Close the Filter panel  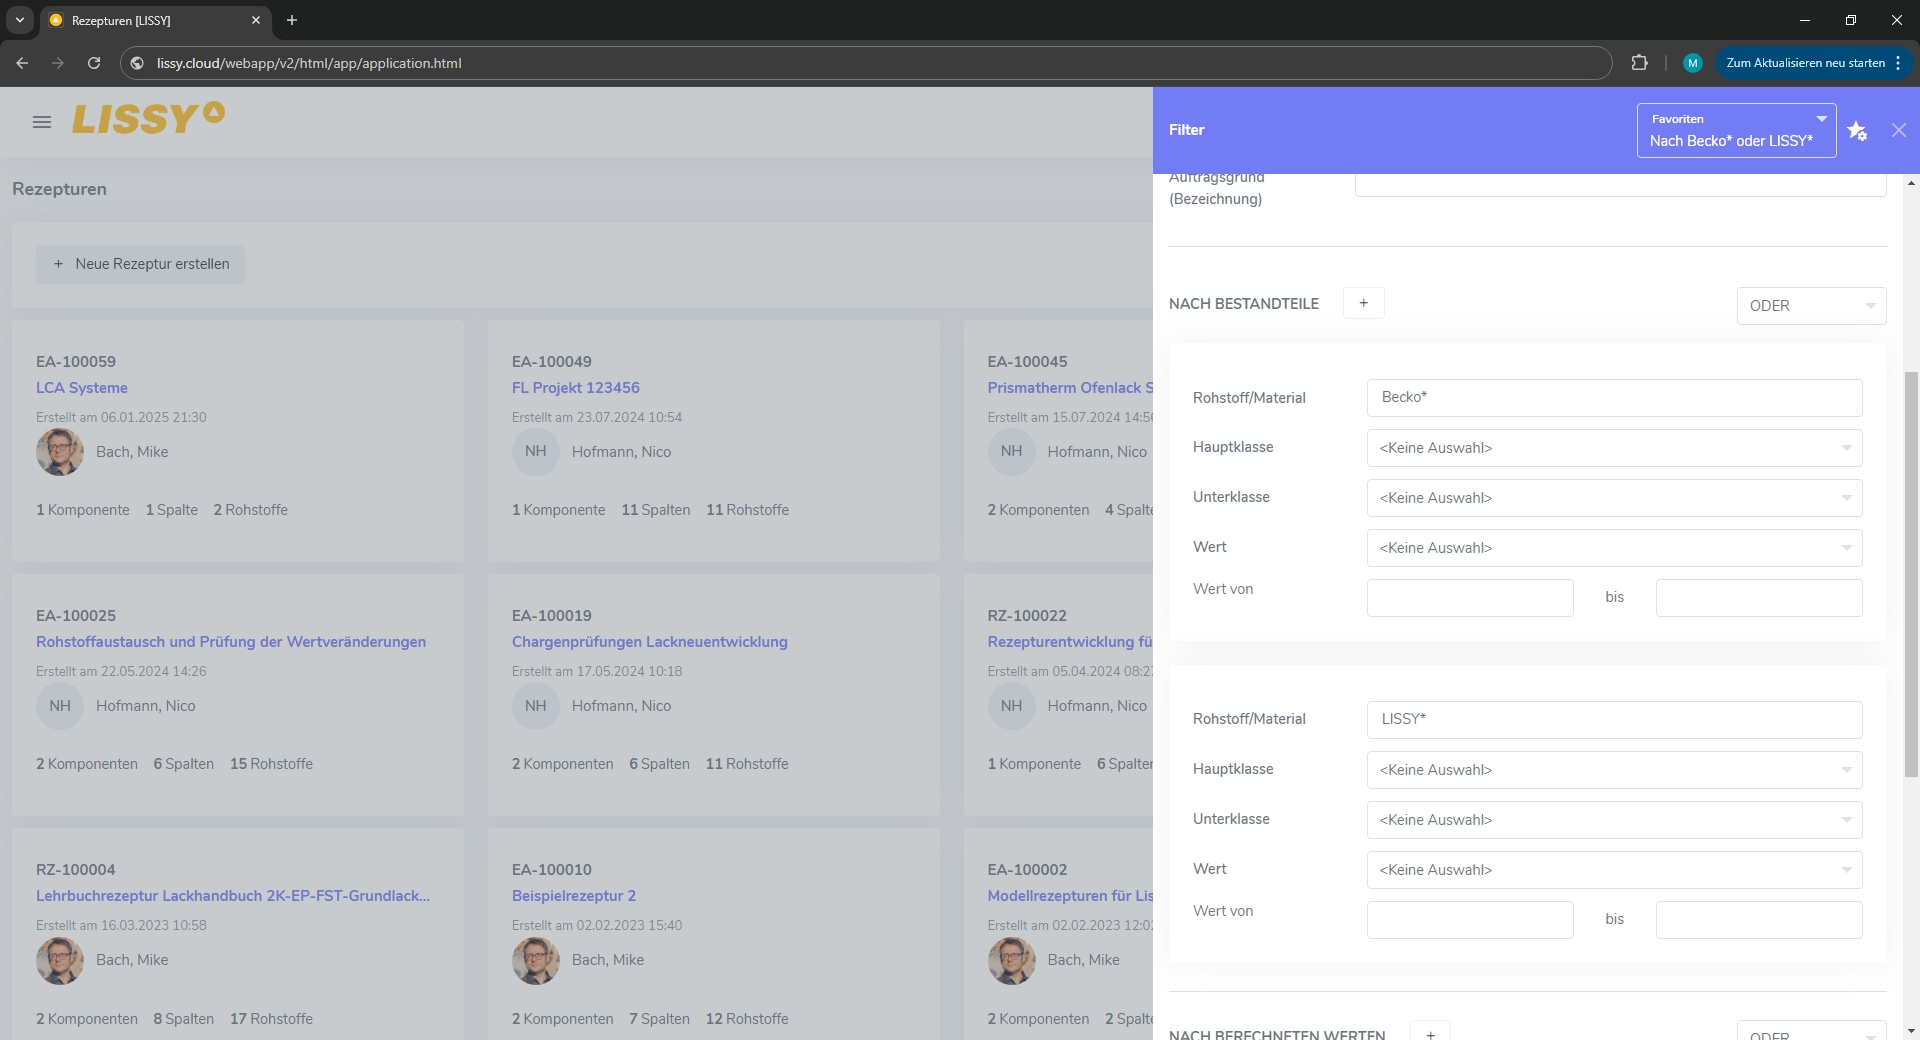[x=1899, y=130]
